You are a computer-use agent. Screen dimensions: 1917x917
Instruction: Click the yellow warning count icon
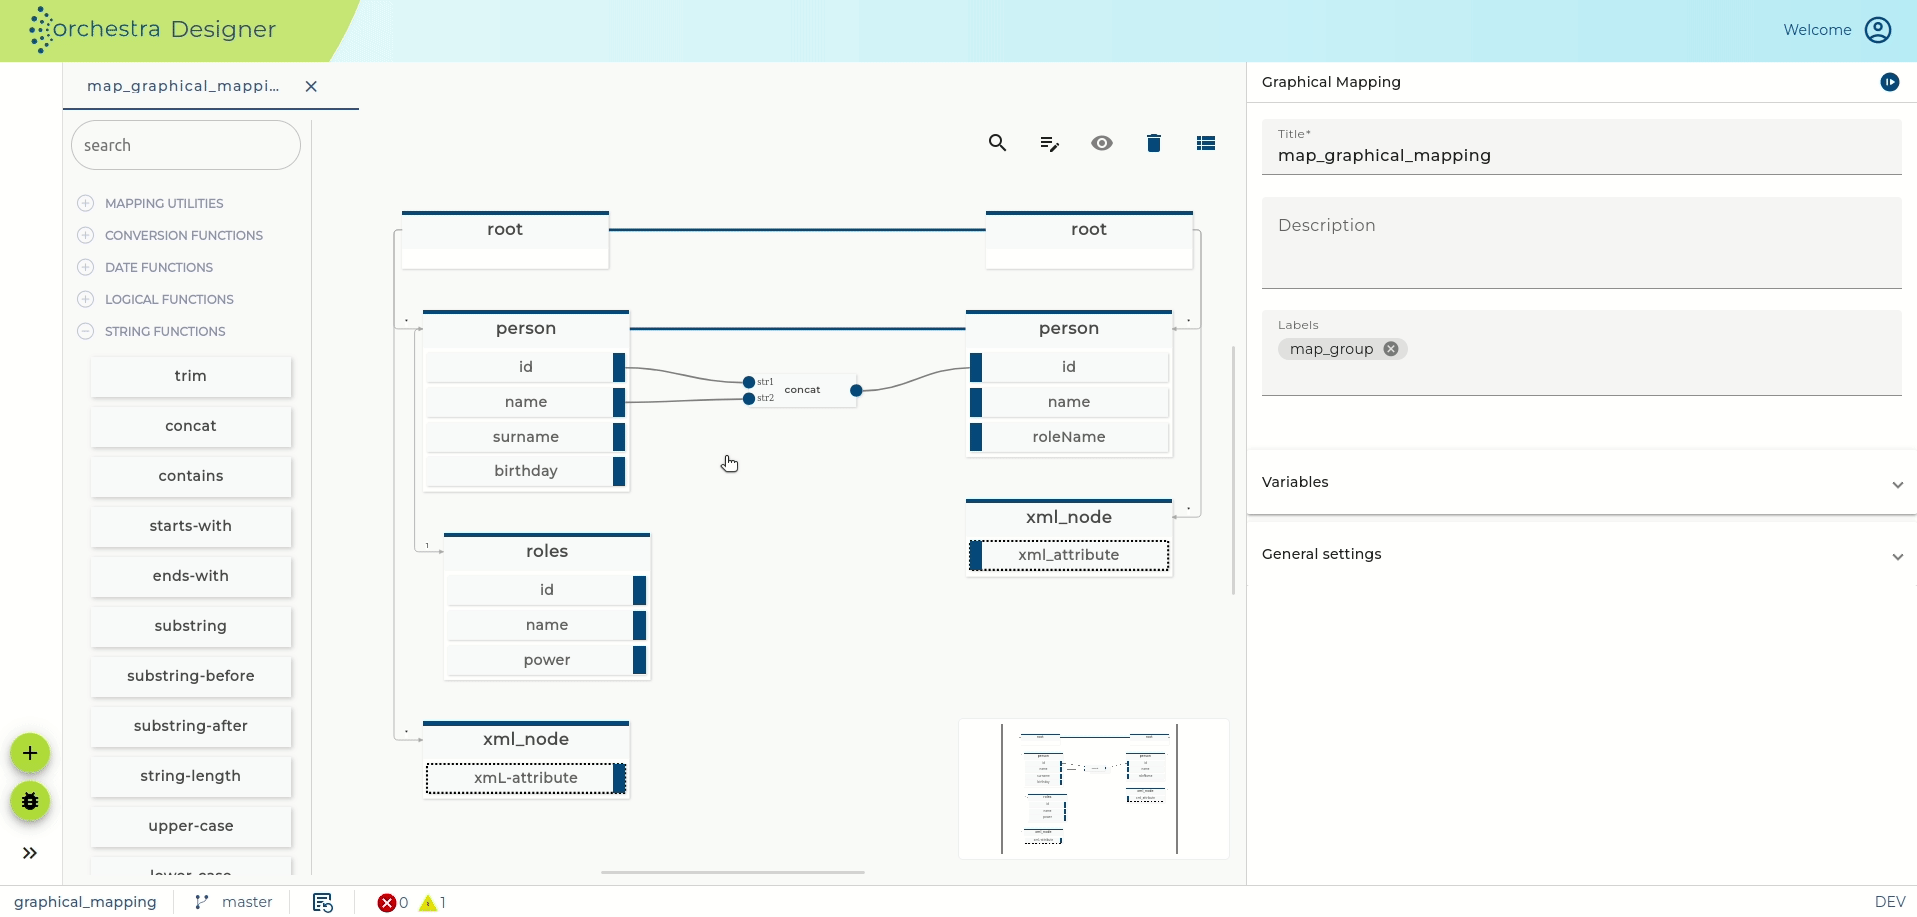[428, 903]
